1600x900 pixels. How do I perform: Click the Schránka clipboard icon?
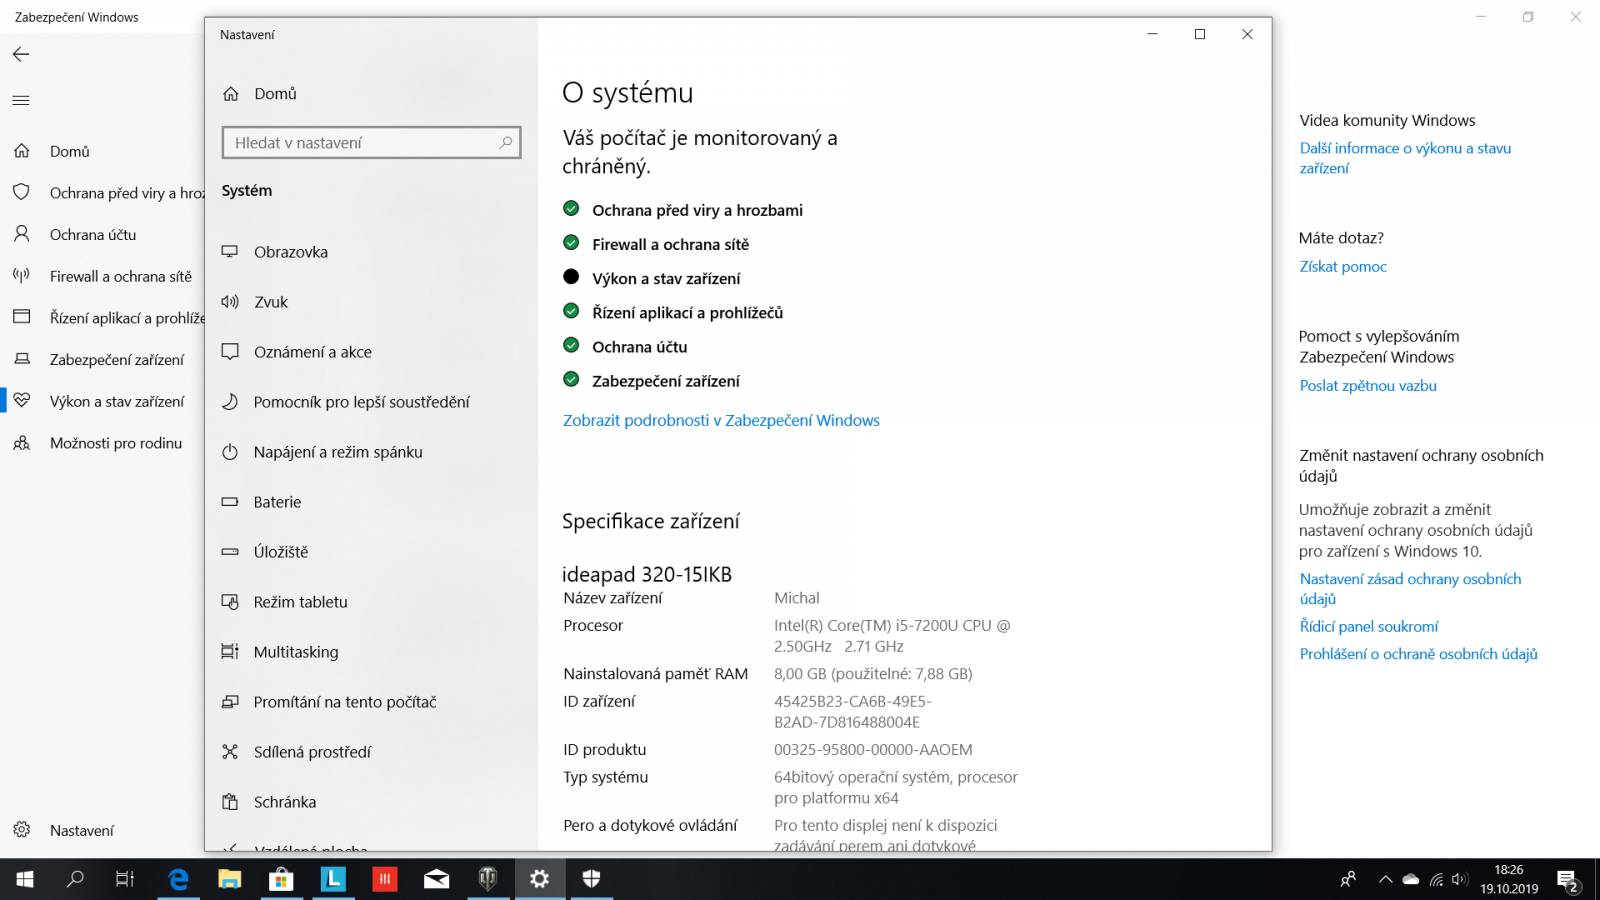coord(230,802)
